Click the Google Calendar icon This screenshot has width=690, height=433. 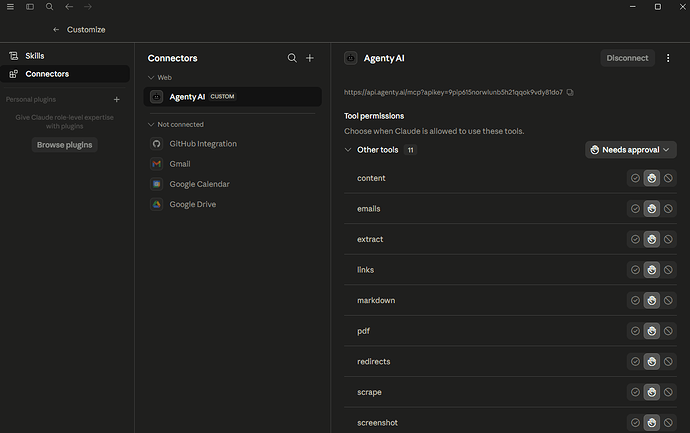(x=157, y=184)
